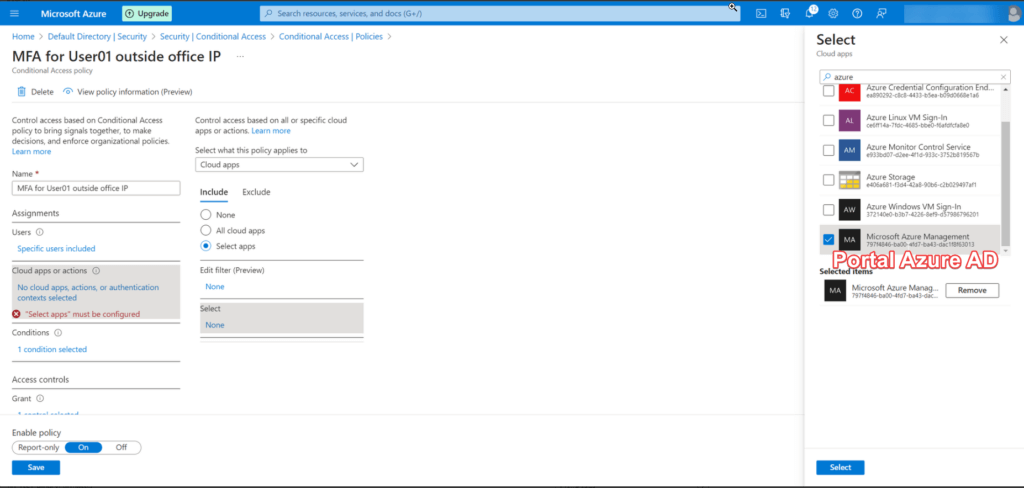Choose the Select apps radio option

point(206,246)
